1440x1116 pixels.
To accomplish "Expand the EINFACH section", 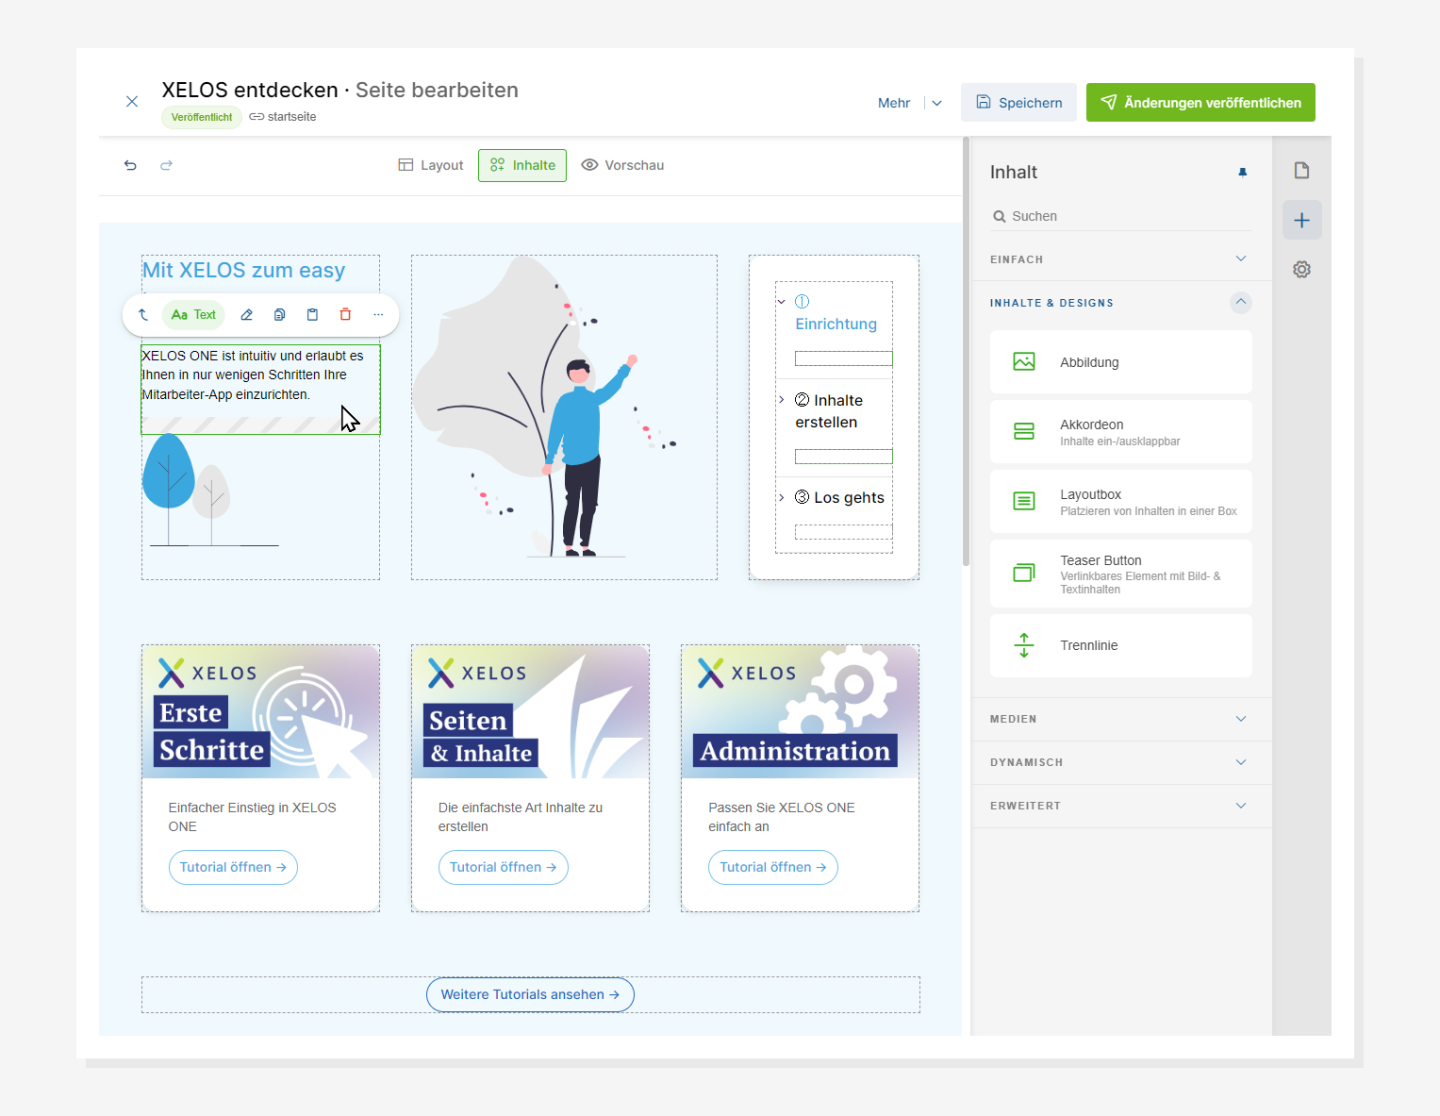I will pyautogui.click(x=1120, y=259).
